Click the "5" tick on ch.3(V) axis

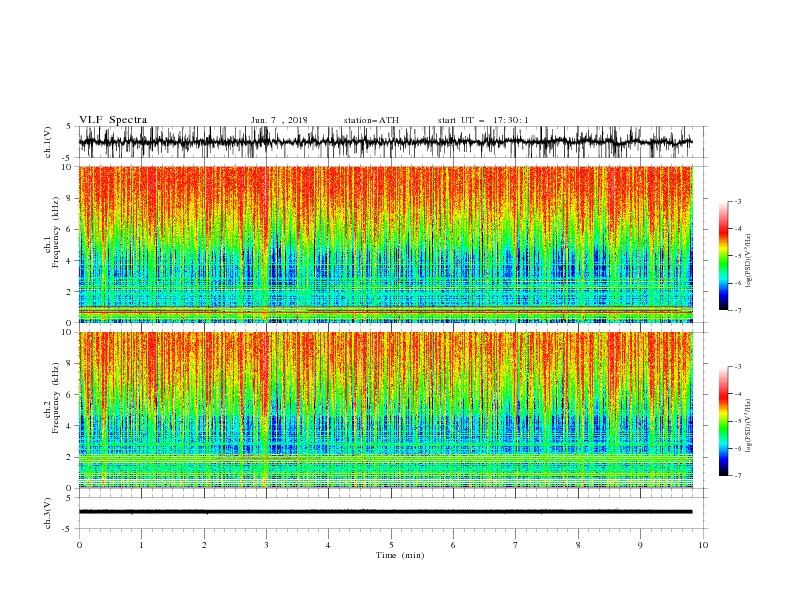(69, 497)
